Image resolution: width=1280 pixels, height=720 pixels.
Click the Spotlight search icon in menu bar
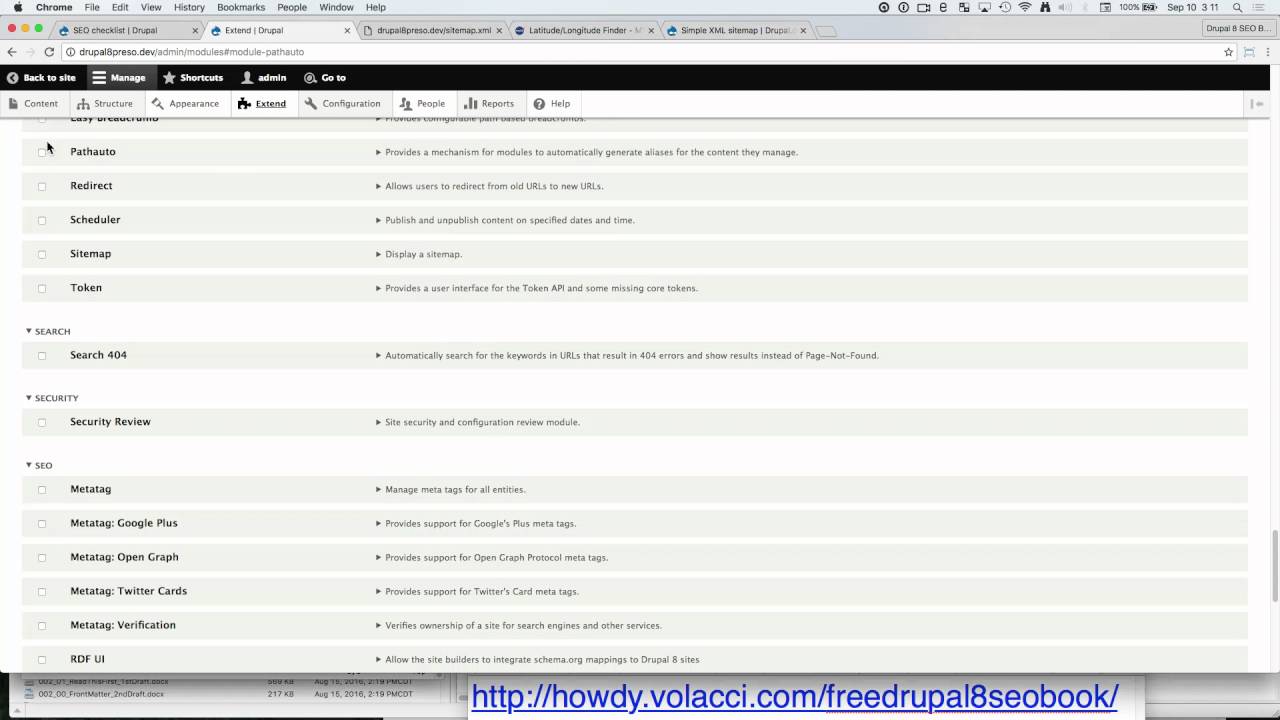point(1238,7)
